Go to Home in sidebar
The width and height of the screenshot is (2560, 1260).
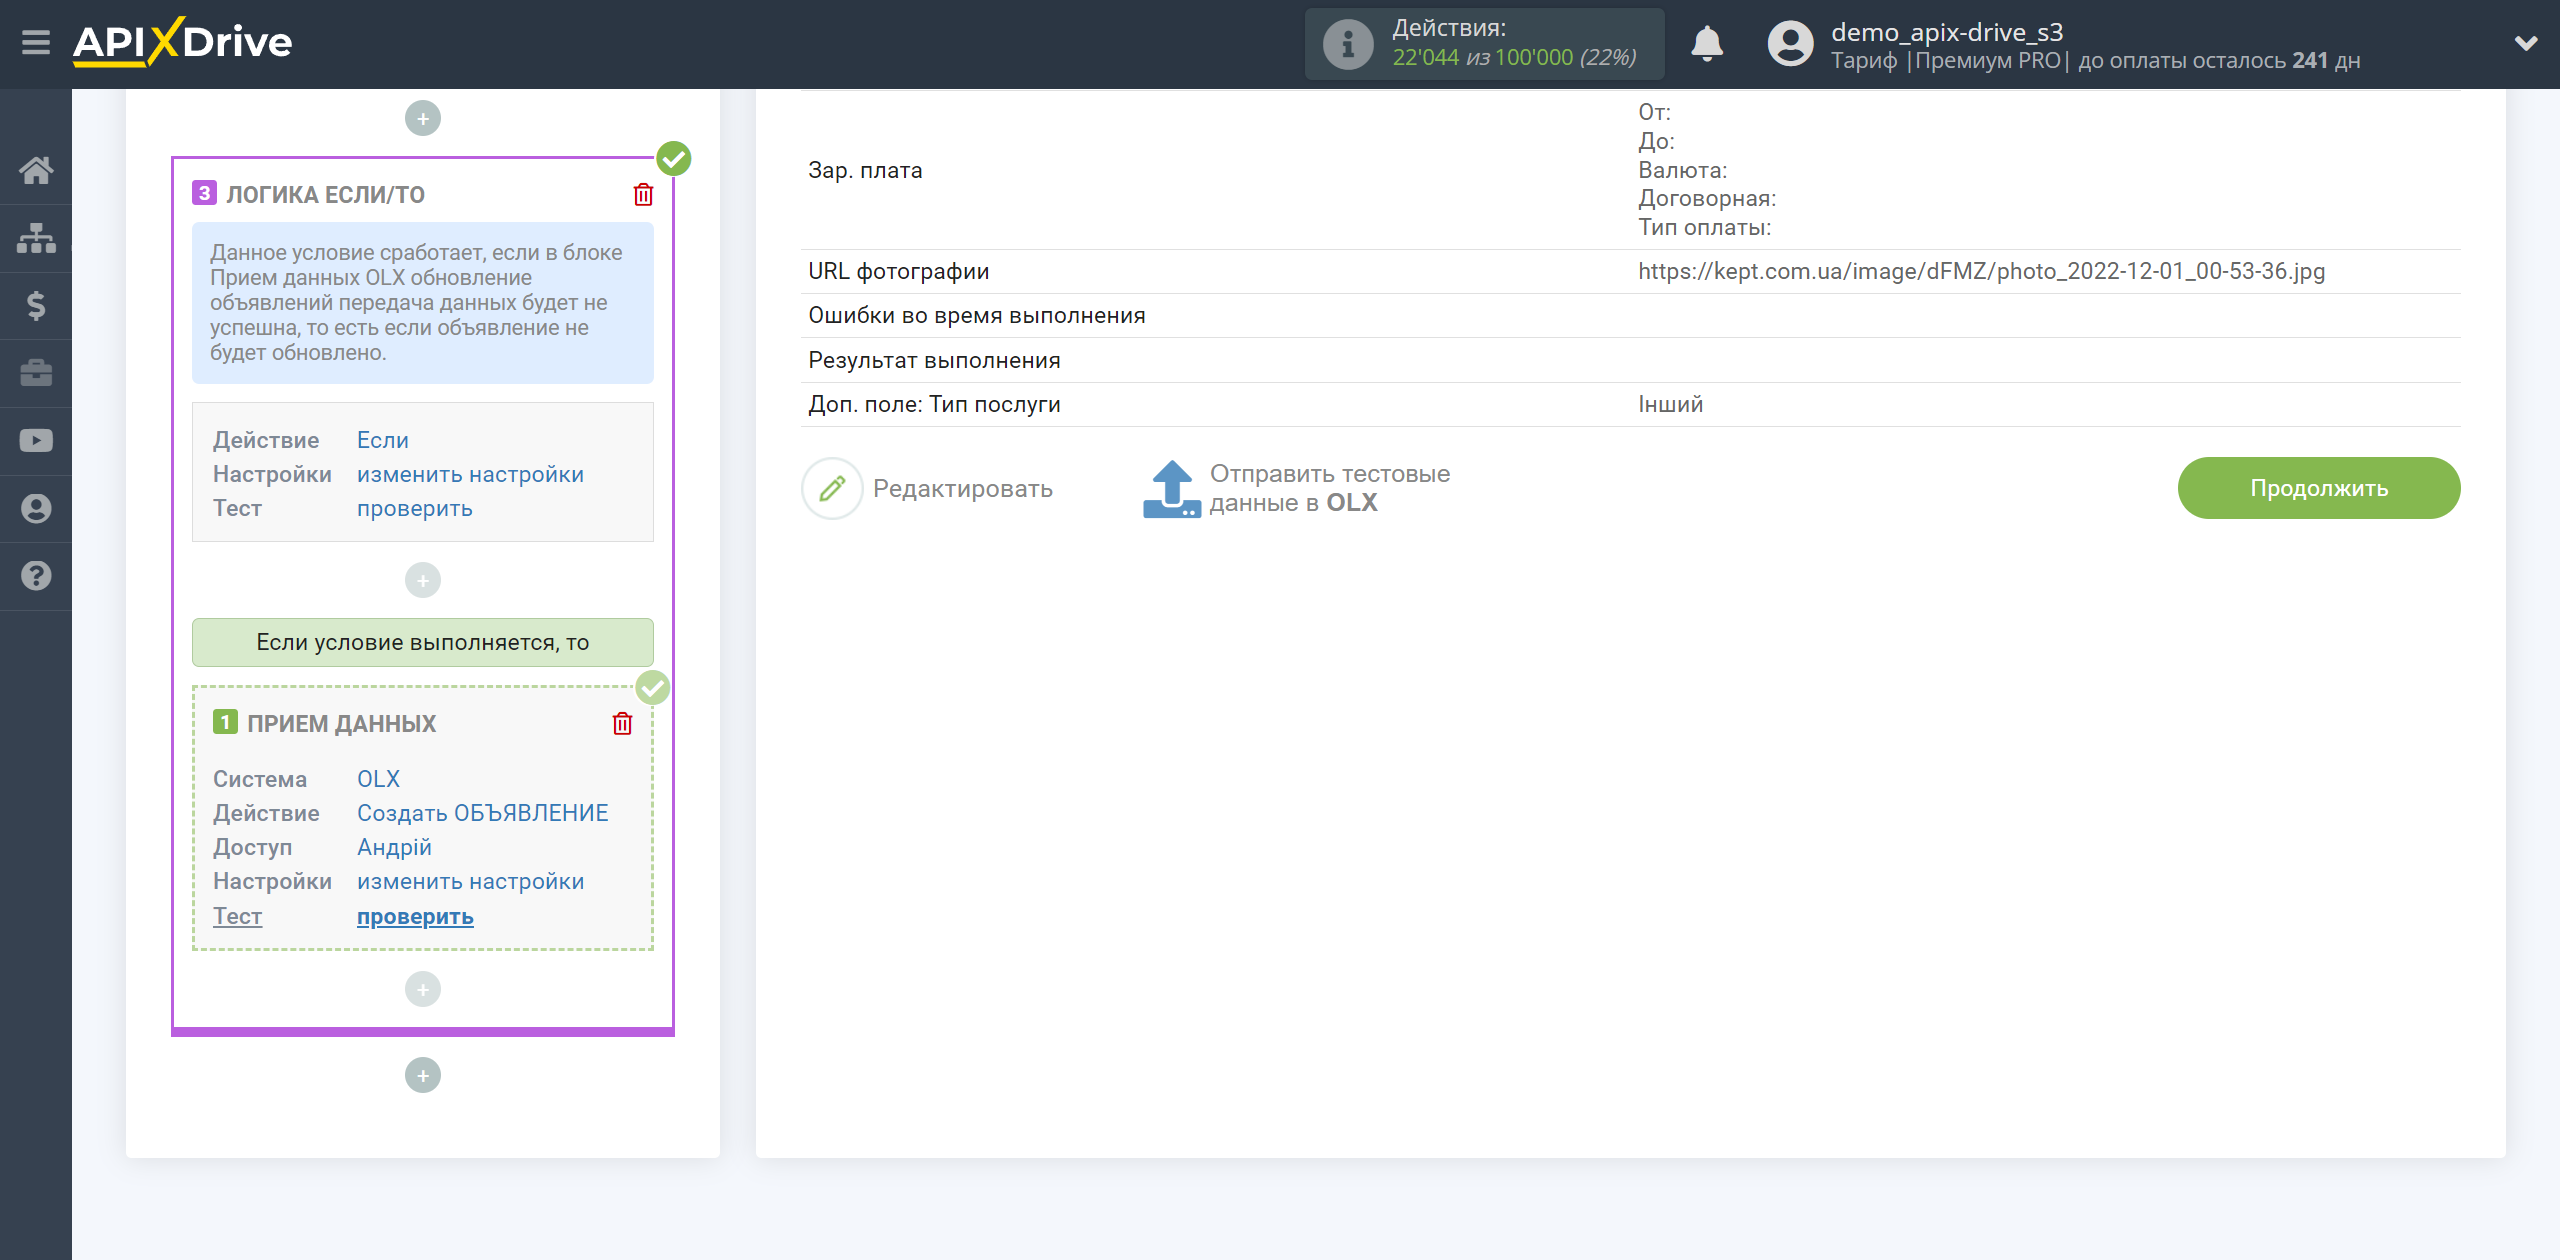(x=36, y=170)
